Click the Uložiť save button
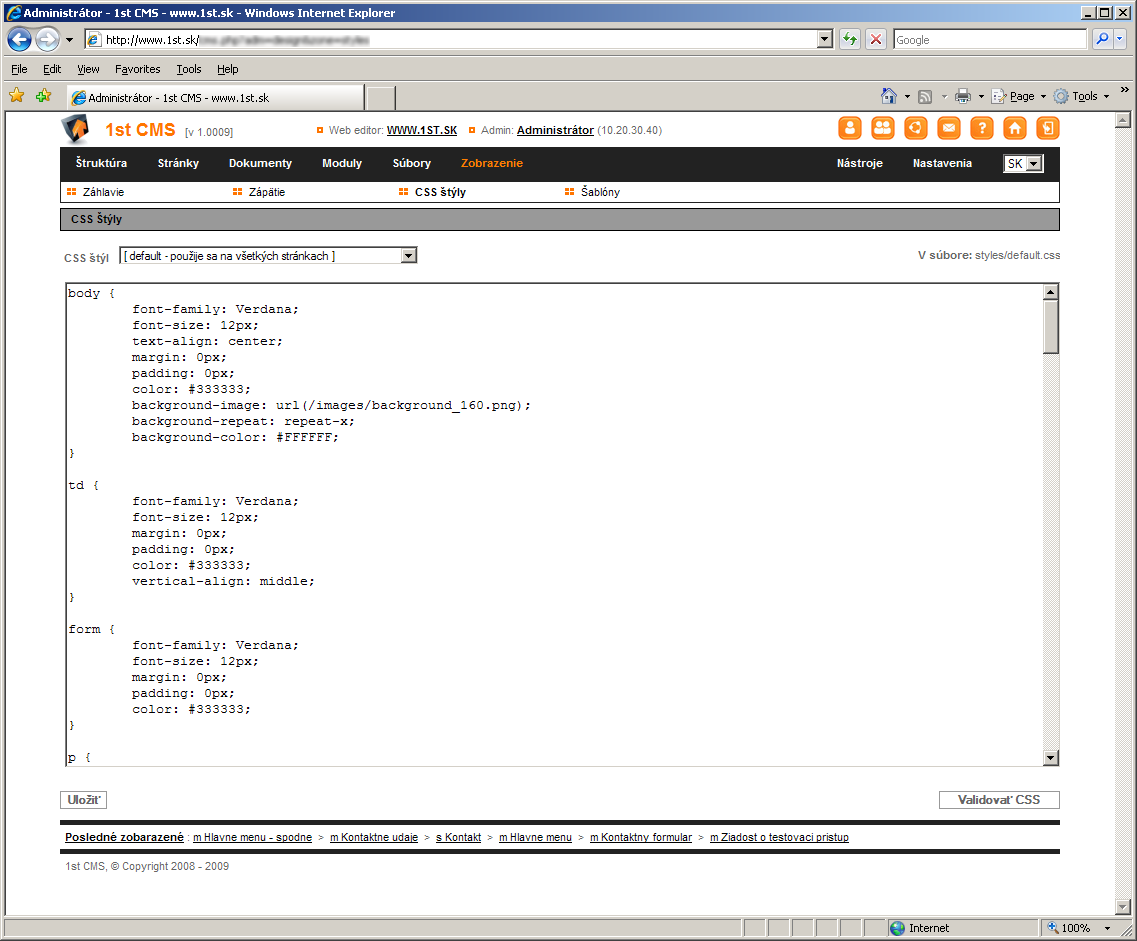This screenshot has height=941, width=1137. point(83,800)
